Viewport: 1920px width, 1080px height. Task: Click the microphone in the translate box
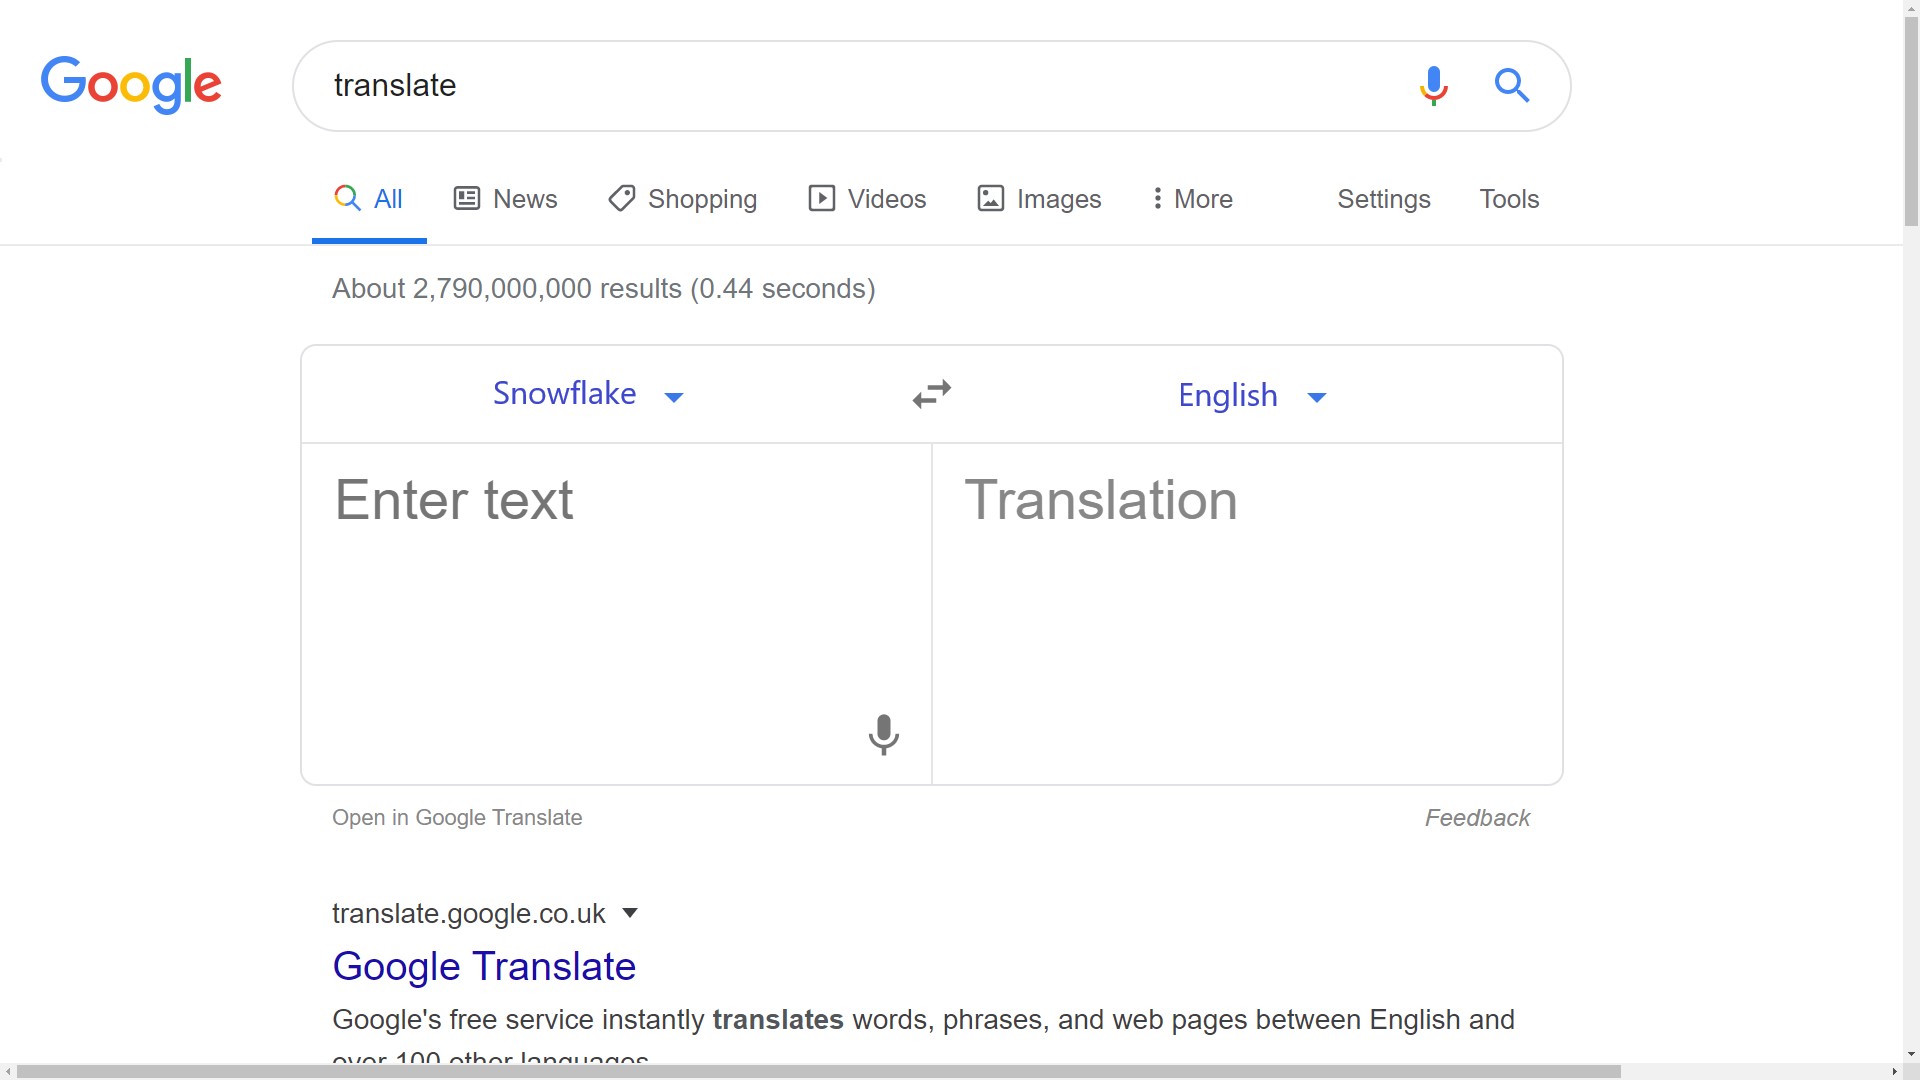pos(884,735)
